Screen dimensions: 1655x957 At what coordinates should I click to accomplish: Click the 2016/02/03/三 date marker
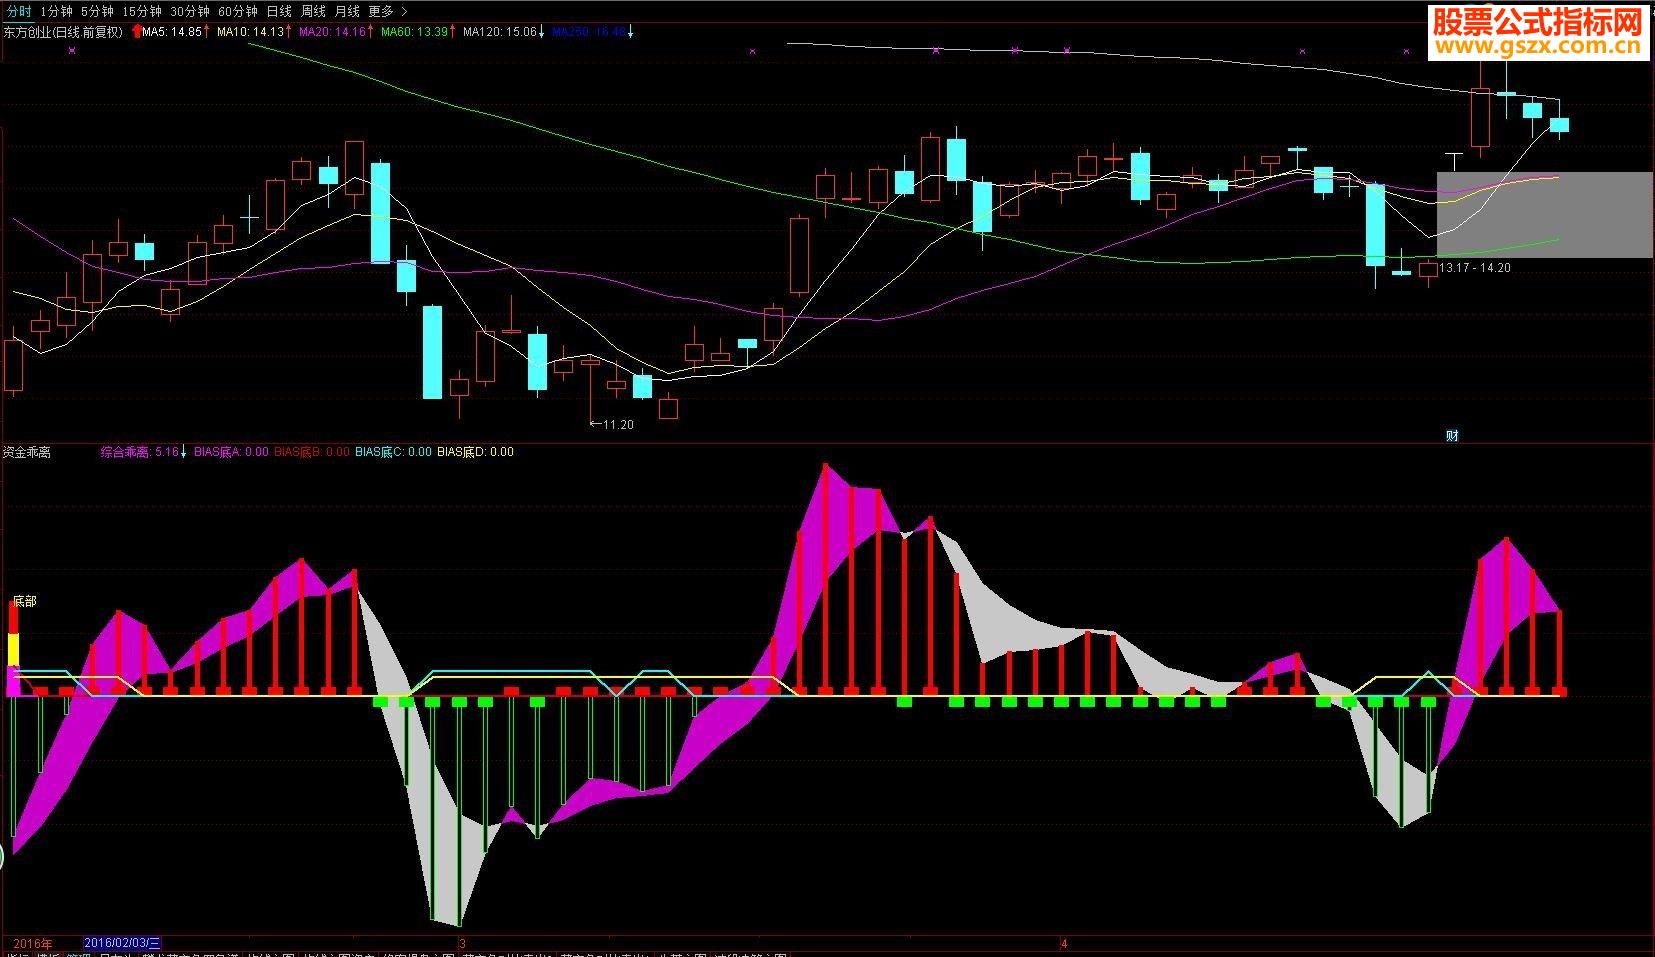pyautogui.click(x=122, y=943)
